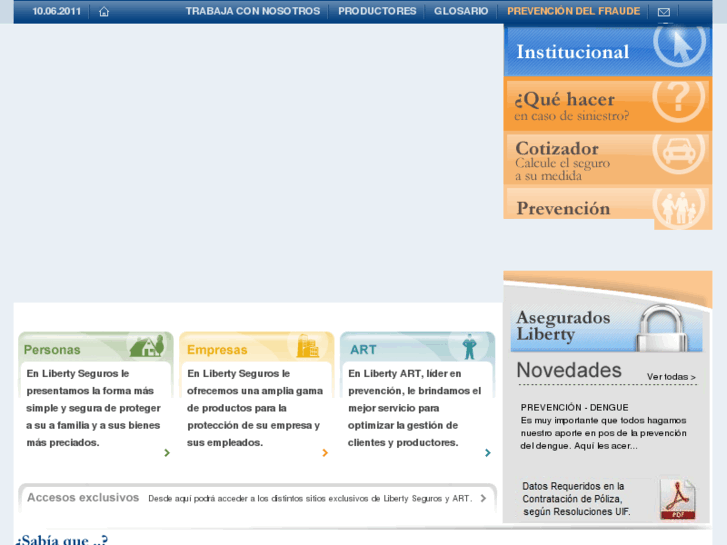Click the Empresas description text
The image size is (727, 545).
pyautogui.click(x=255, y=408)
